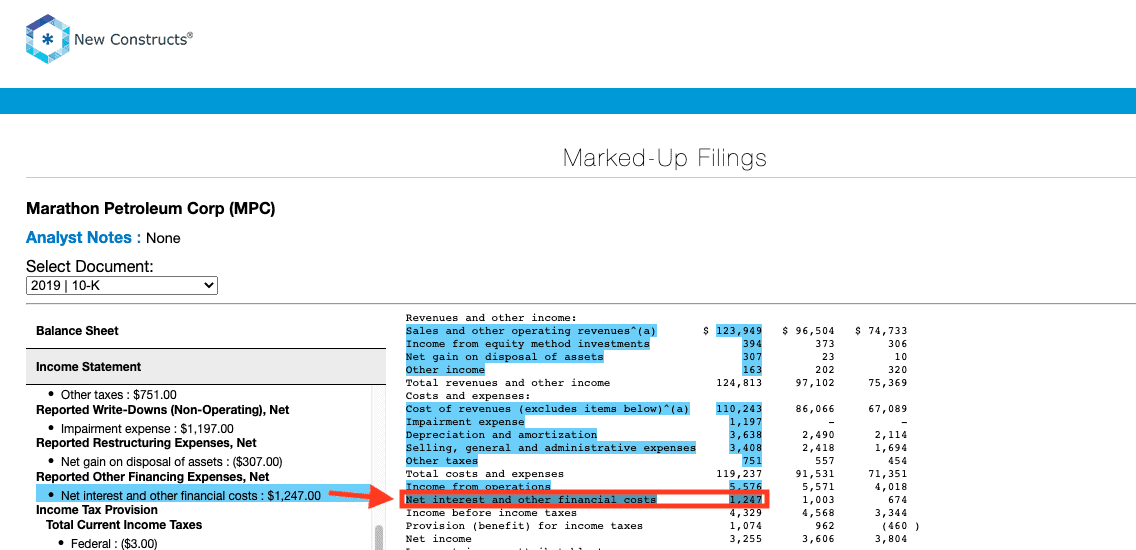Click highlighted 'Other income' filing row
Viewport: 1136px width, 550px height.
445,370
